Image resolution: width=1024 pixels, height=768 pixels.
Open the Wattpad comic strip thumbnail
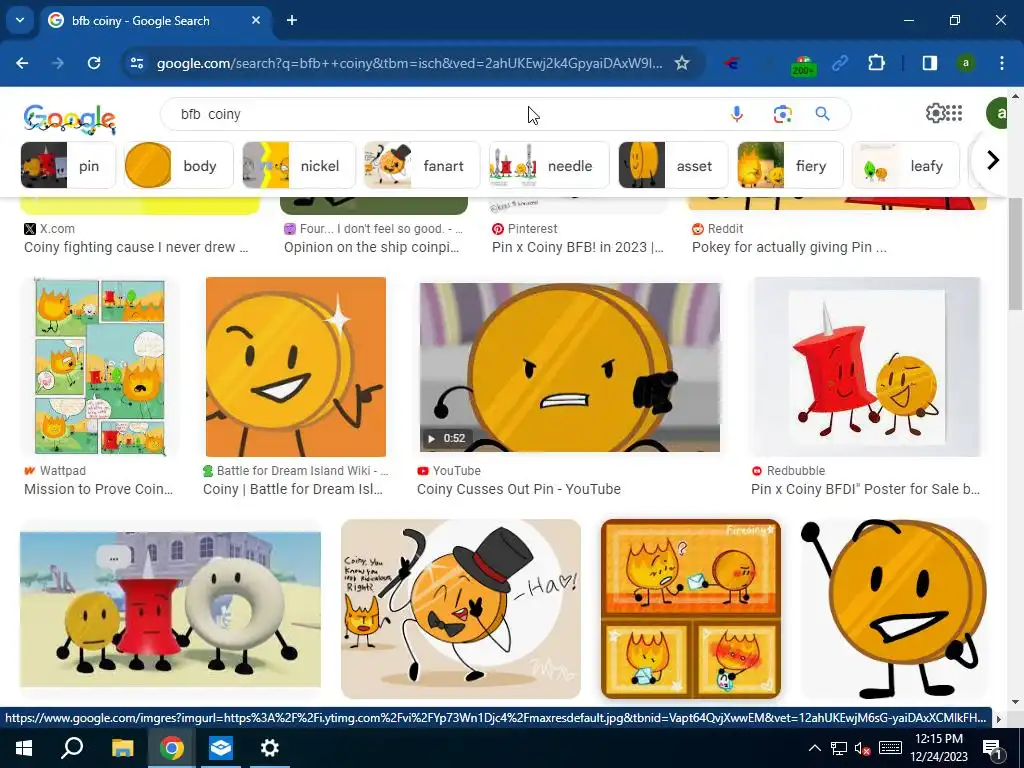click(99, 366)
